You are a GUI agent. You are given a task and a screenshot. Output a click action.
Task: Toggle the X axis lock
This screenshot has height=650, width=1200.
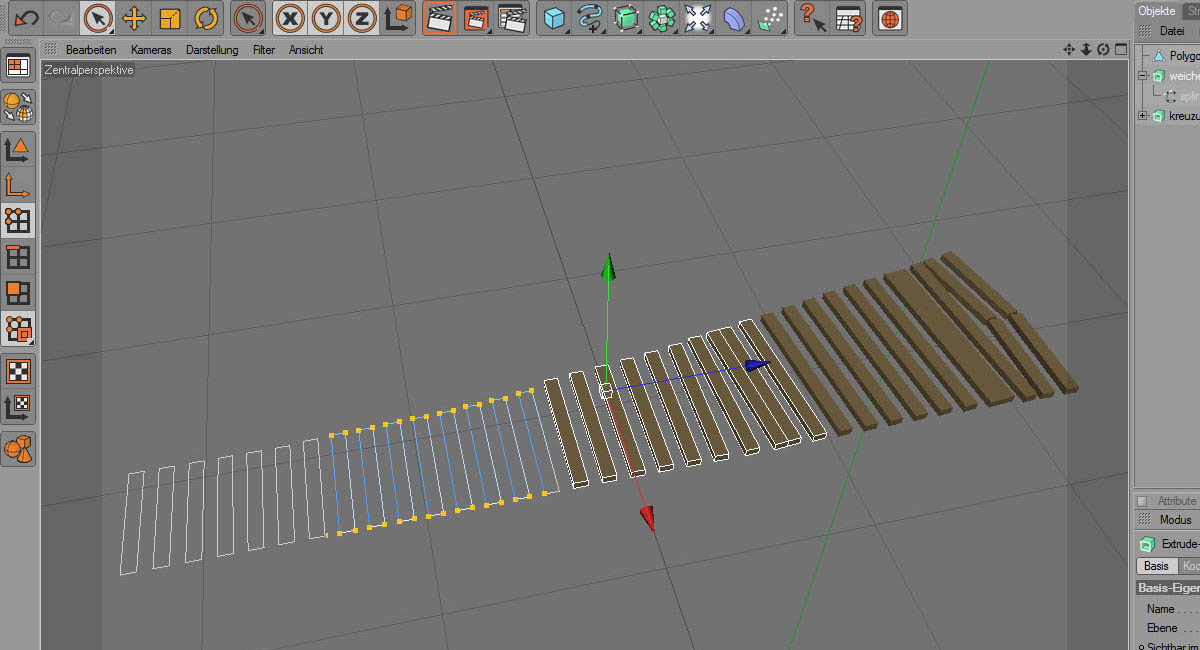click(x=290, y=18)
